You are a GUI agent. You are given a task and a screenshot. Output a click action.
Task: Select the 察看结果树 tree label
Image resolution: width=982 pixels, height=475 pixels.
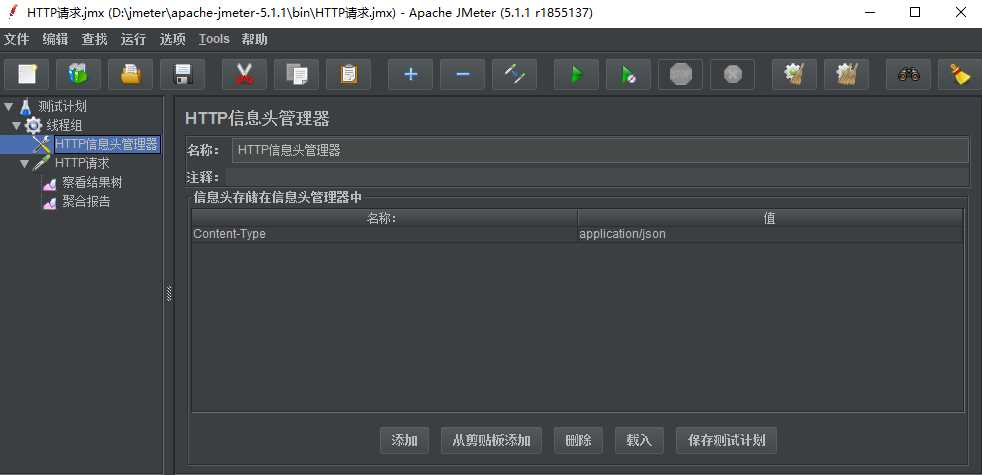(x=92, y=184)
